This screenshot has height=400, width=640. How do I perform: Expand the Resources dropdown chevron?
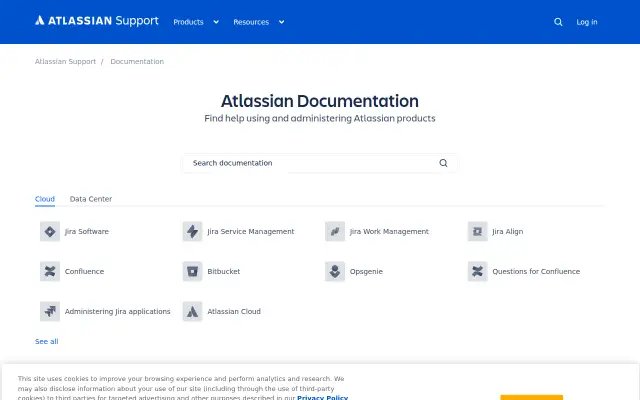click(281, 22)
